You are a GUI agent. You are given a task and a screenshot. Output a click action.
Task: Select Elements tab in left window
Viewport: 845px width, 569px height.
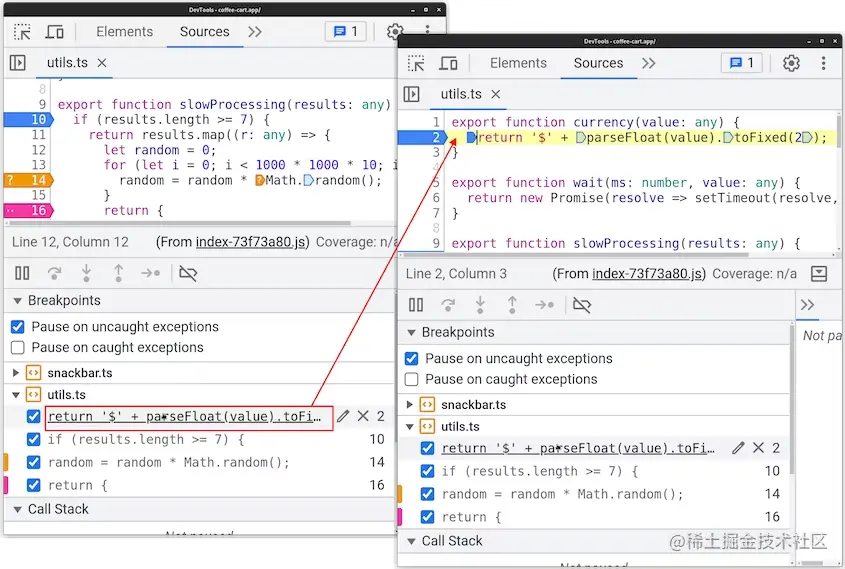click(124, 32)
